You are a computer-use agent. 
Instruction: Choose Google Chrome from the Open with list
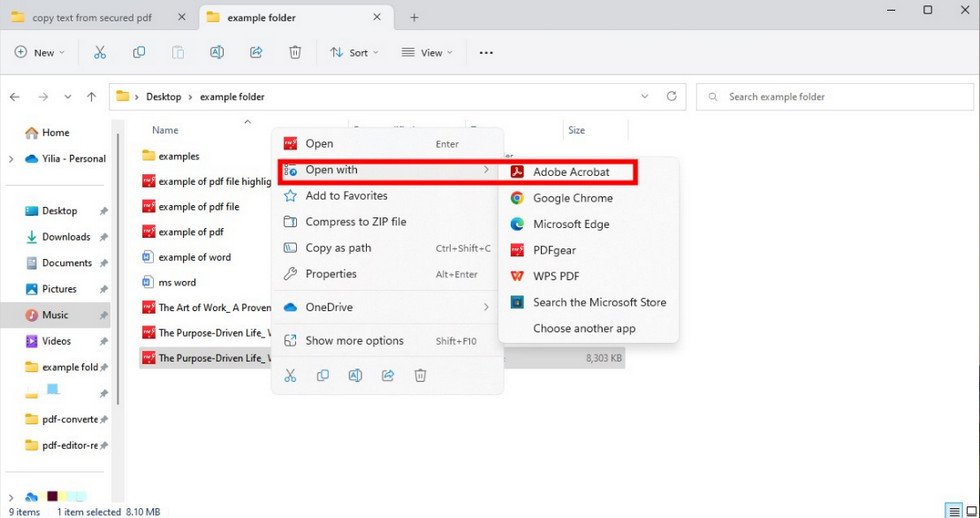click(x=588, y=198)
